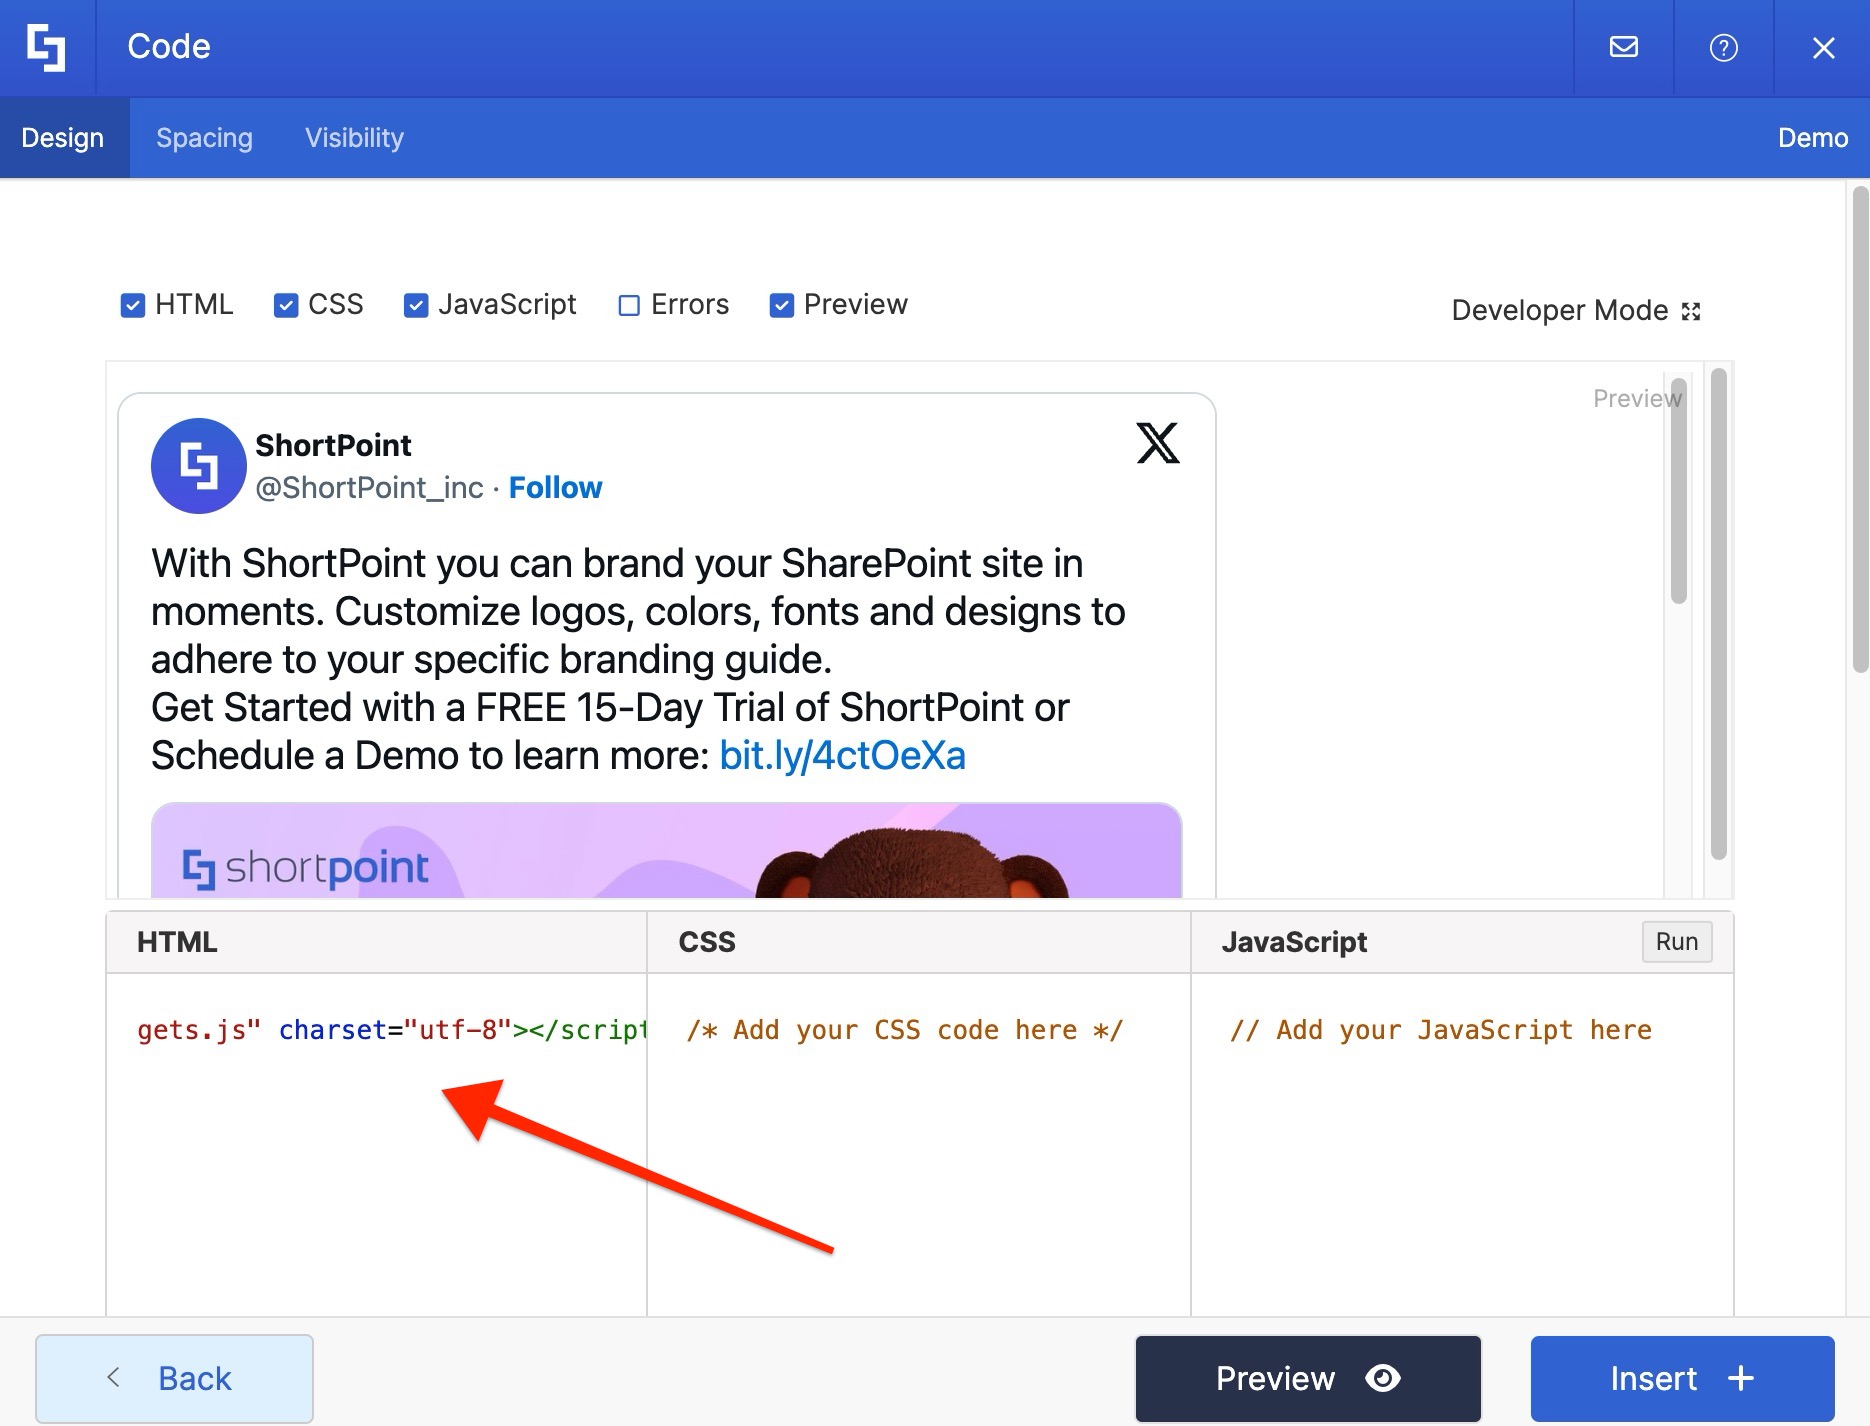Open the Demo link
1870x1426 pixels.
(1812, 138)
